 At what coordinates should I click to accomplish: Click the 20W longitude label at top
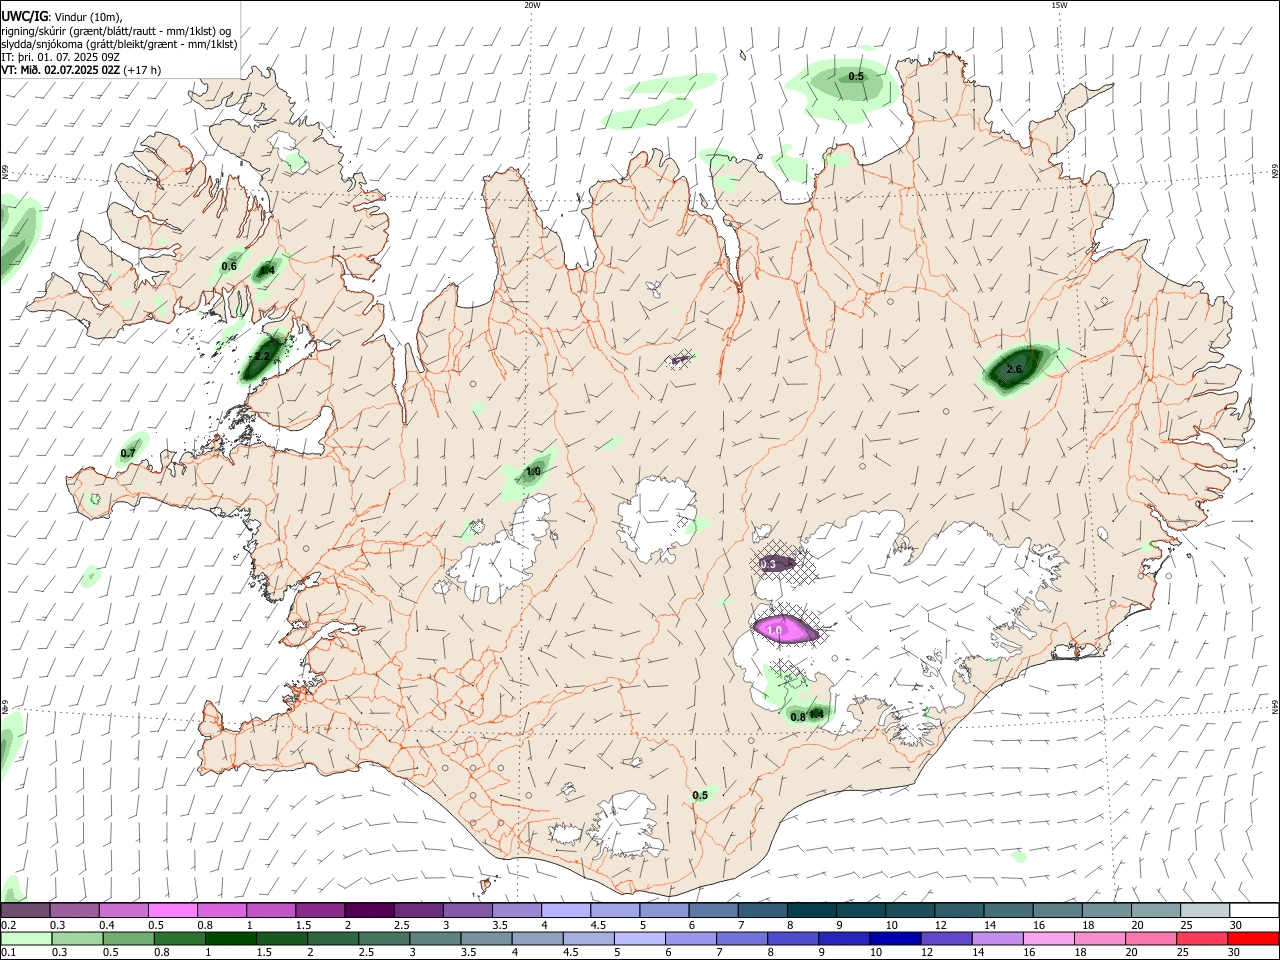[x=532, y=5]
